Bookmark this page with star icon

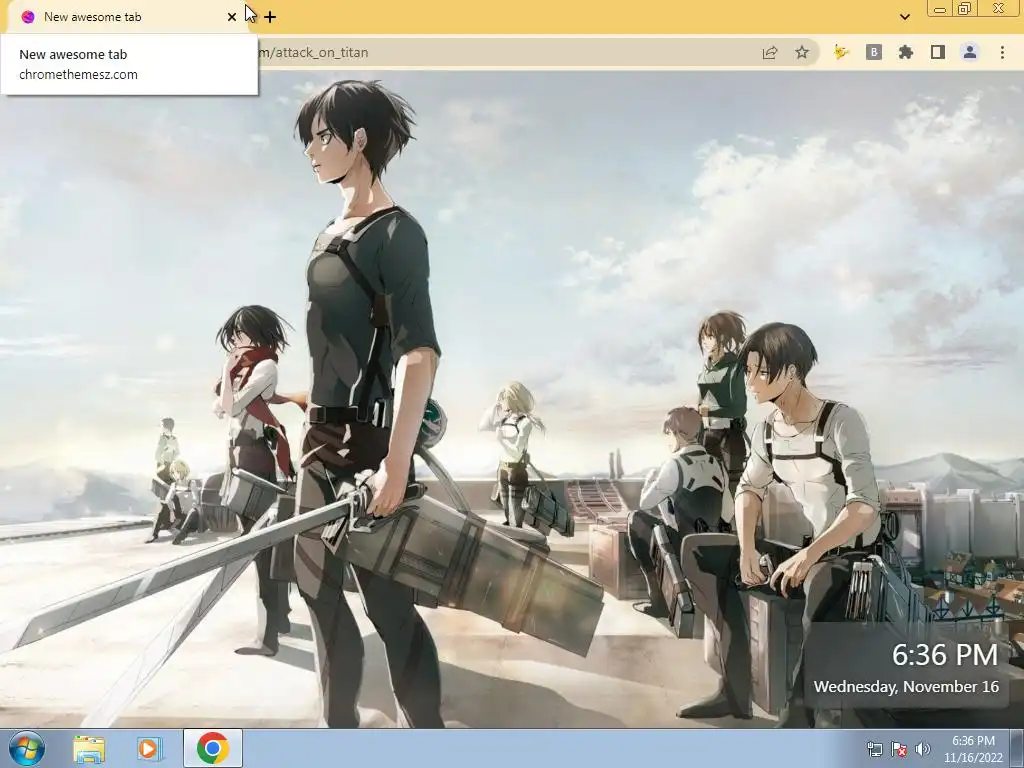[802, 52]
